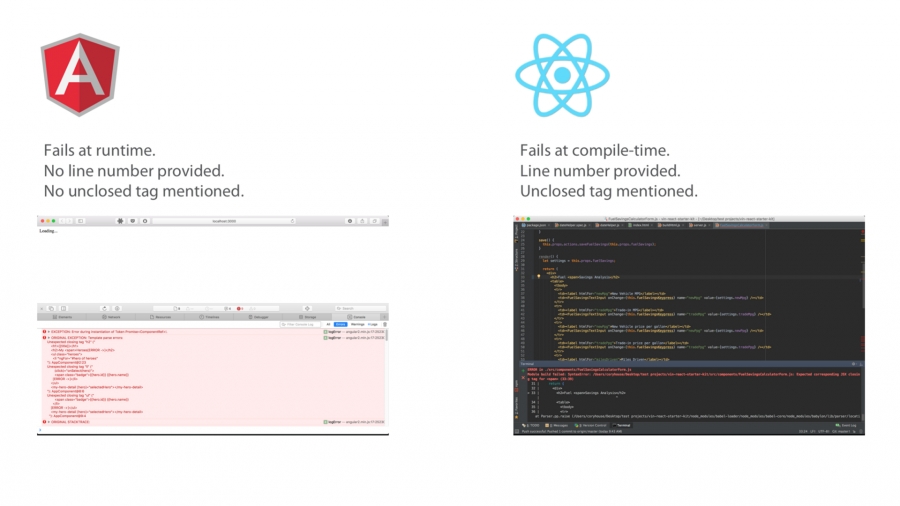Open the Messages tool window tab
The height and width of the screenshot is (506, 900).
coord(556,426)
